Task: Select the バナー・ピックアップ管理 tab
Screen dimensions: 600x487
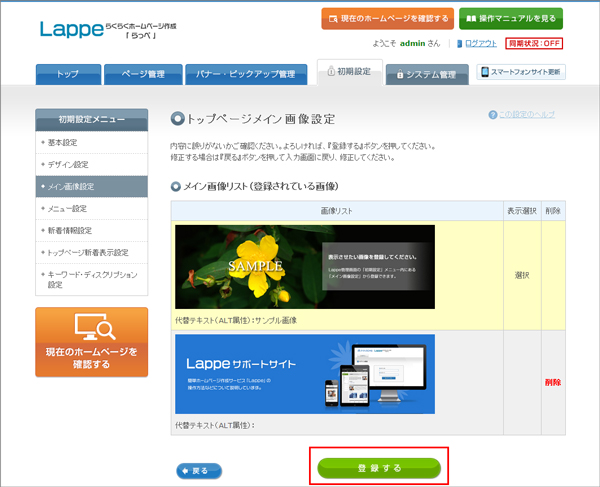Action: (246, 73)
